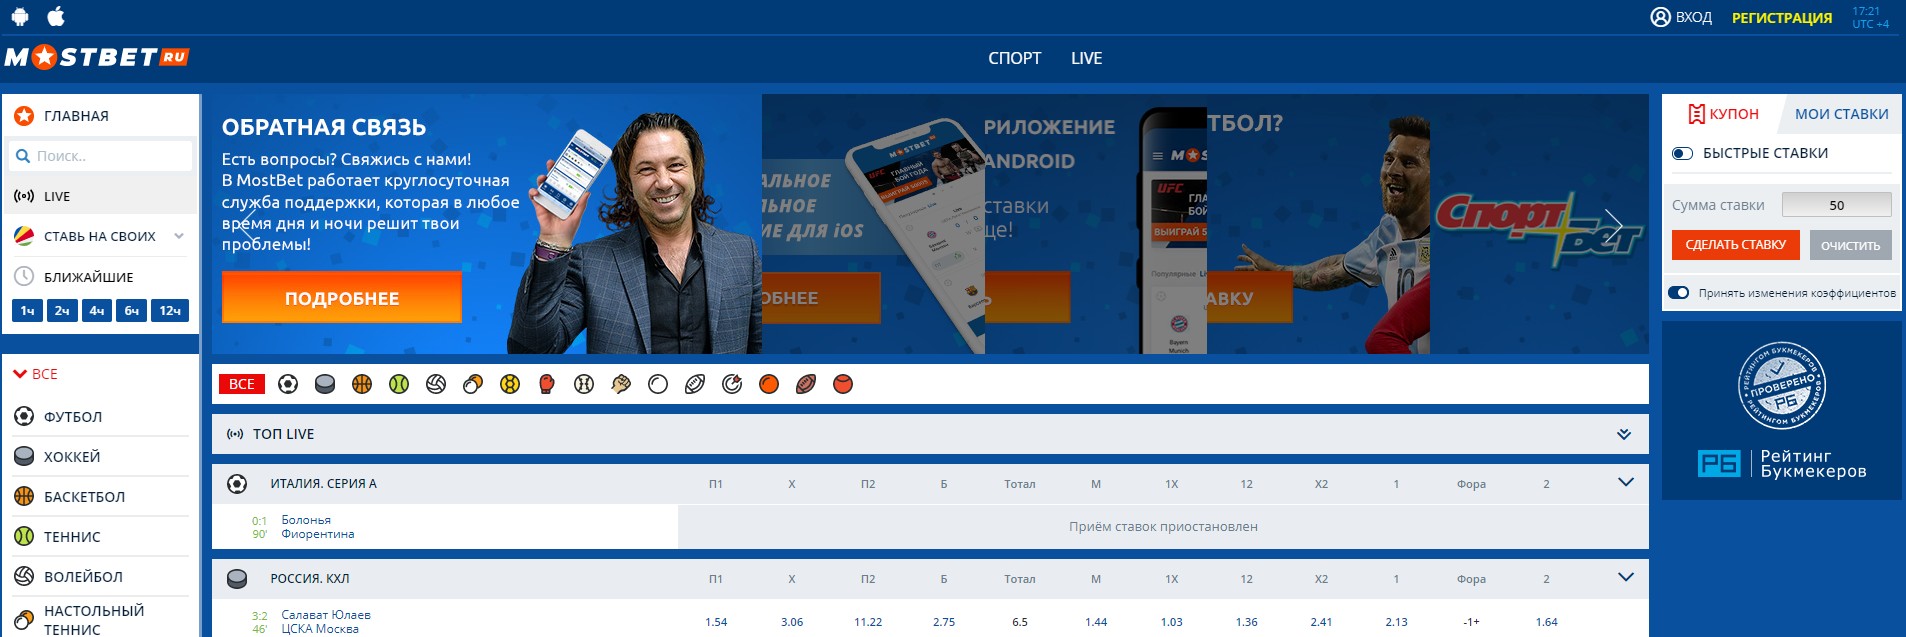Filter nearest events by 2ч

62,311
